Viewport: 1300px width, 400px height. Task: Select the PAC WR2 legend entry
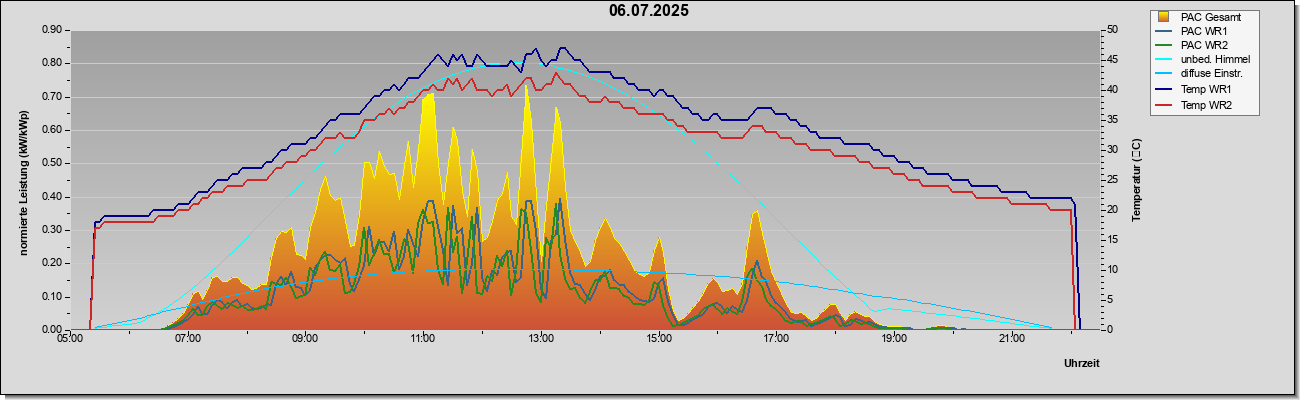point(1201,45)
